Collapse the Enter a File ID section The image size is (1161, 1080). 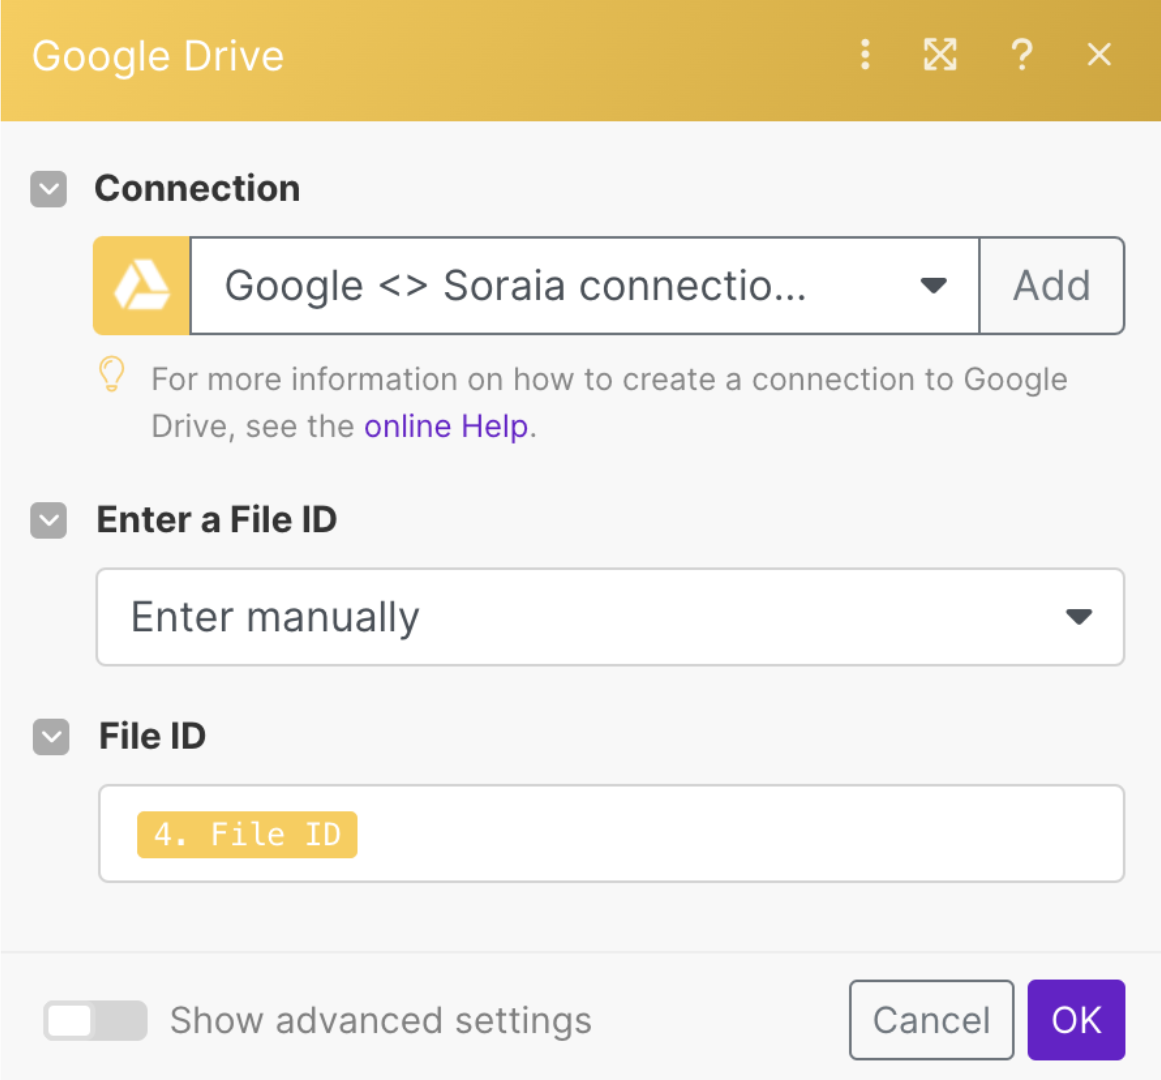tap(49, 520)
